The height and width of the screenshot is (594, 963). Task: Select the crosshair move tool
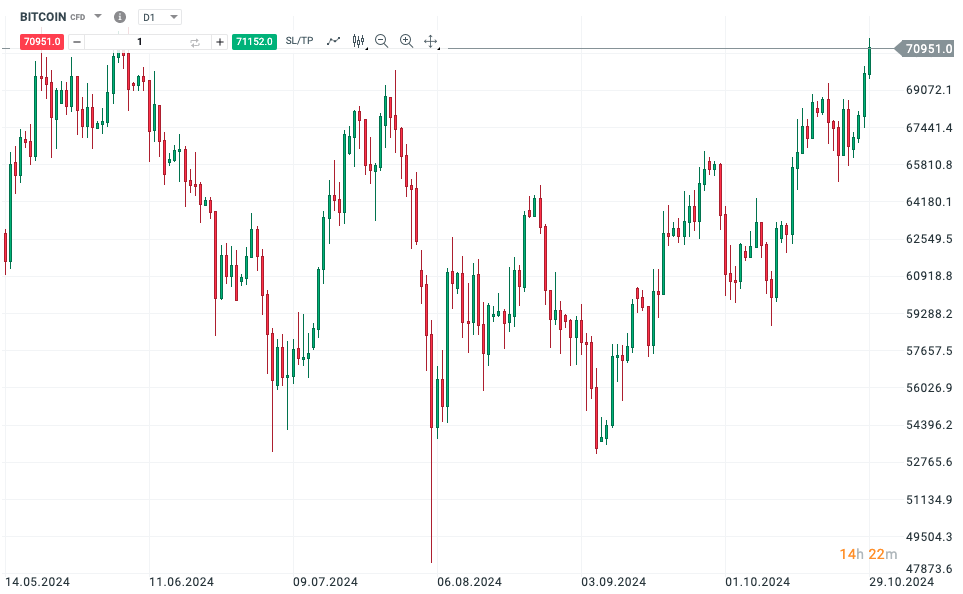click(x=431, y=41)
